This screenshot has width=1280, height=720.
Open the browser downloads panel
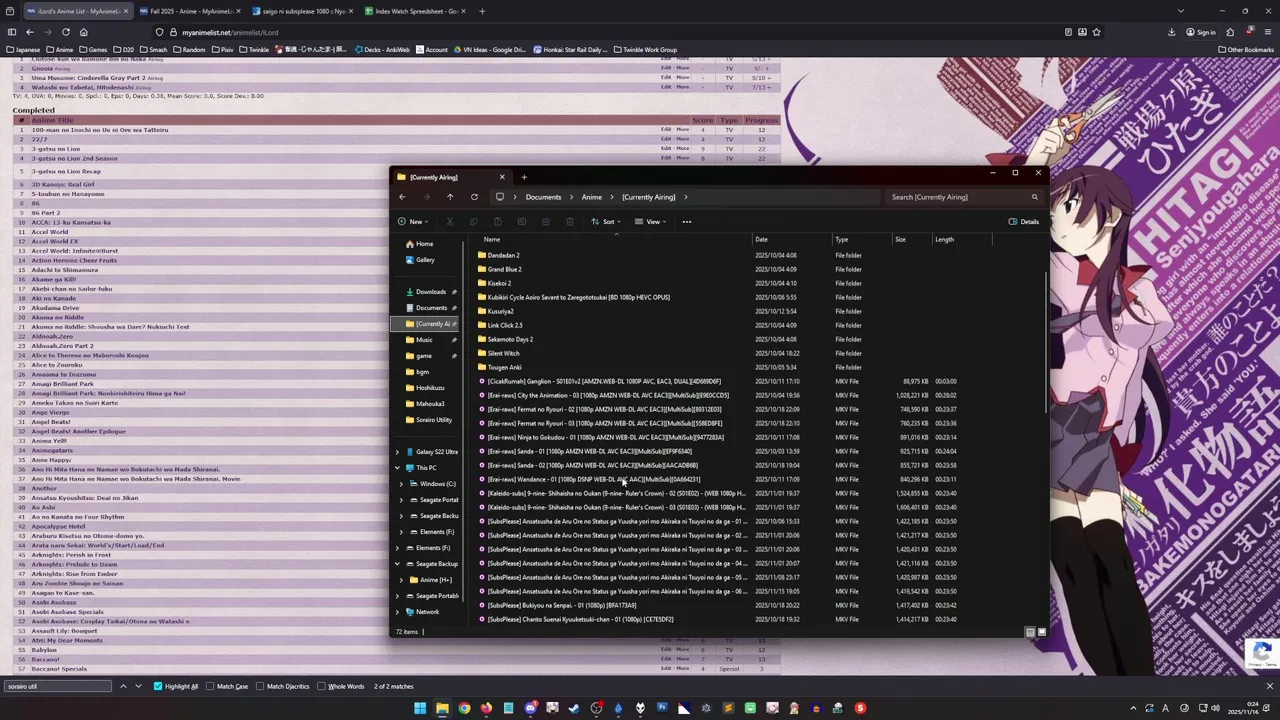coord(1171,32)
